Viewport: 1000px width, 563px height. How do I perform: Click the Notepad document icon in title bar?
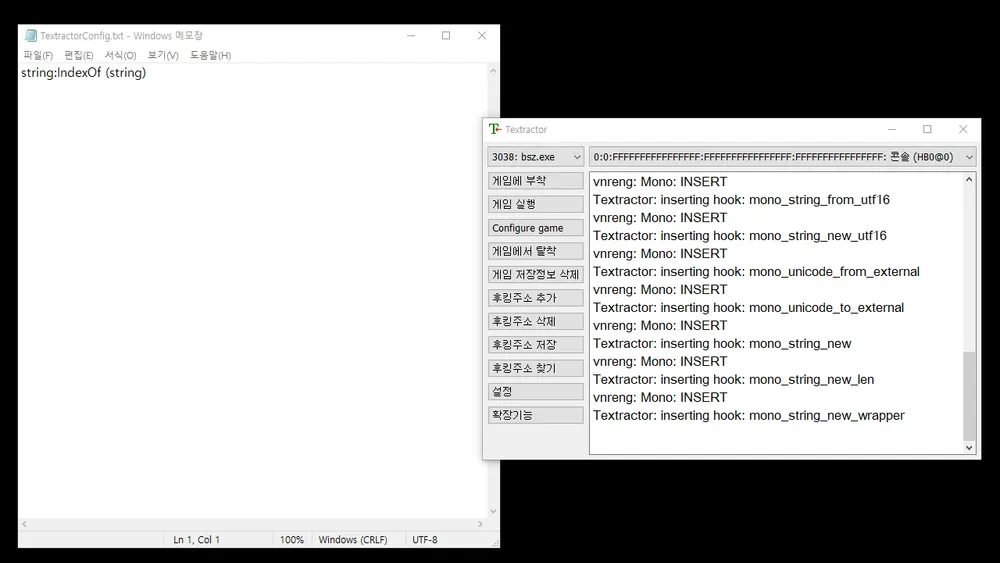pyautogui.click(x=31, y=36)
